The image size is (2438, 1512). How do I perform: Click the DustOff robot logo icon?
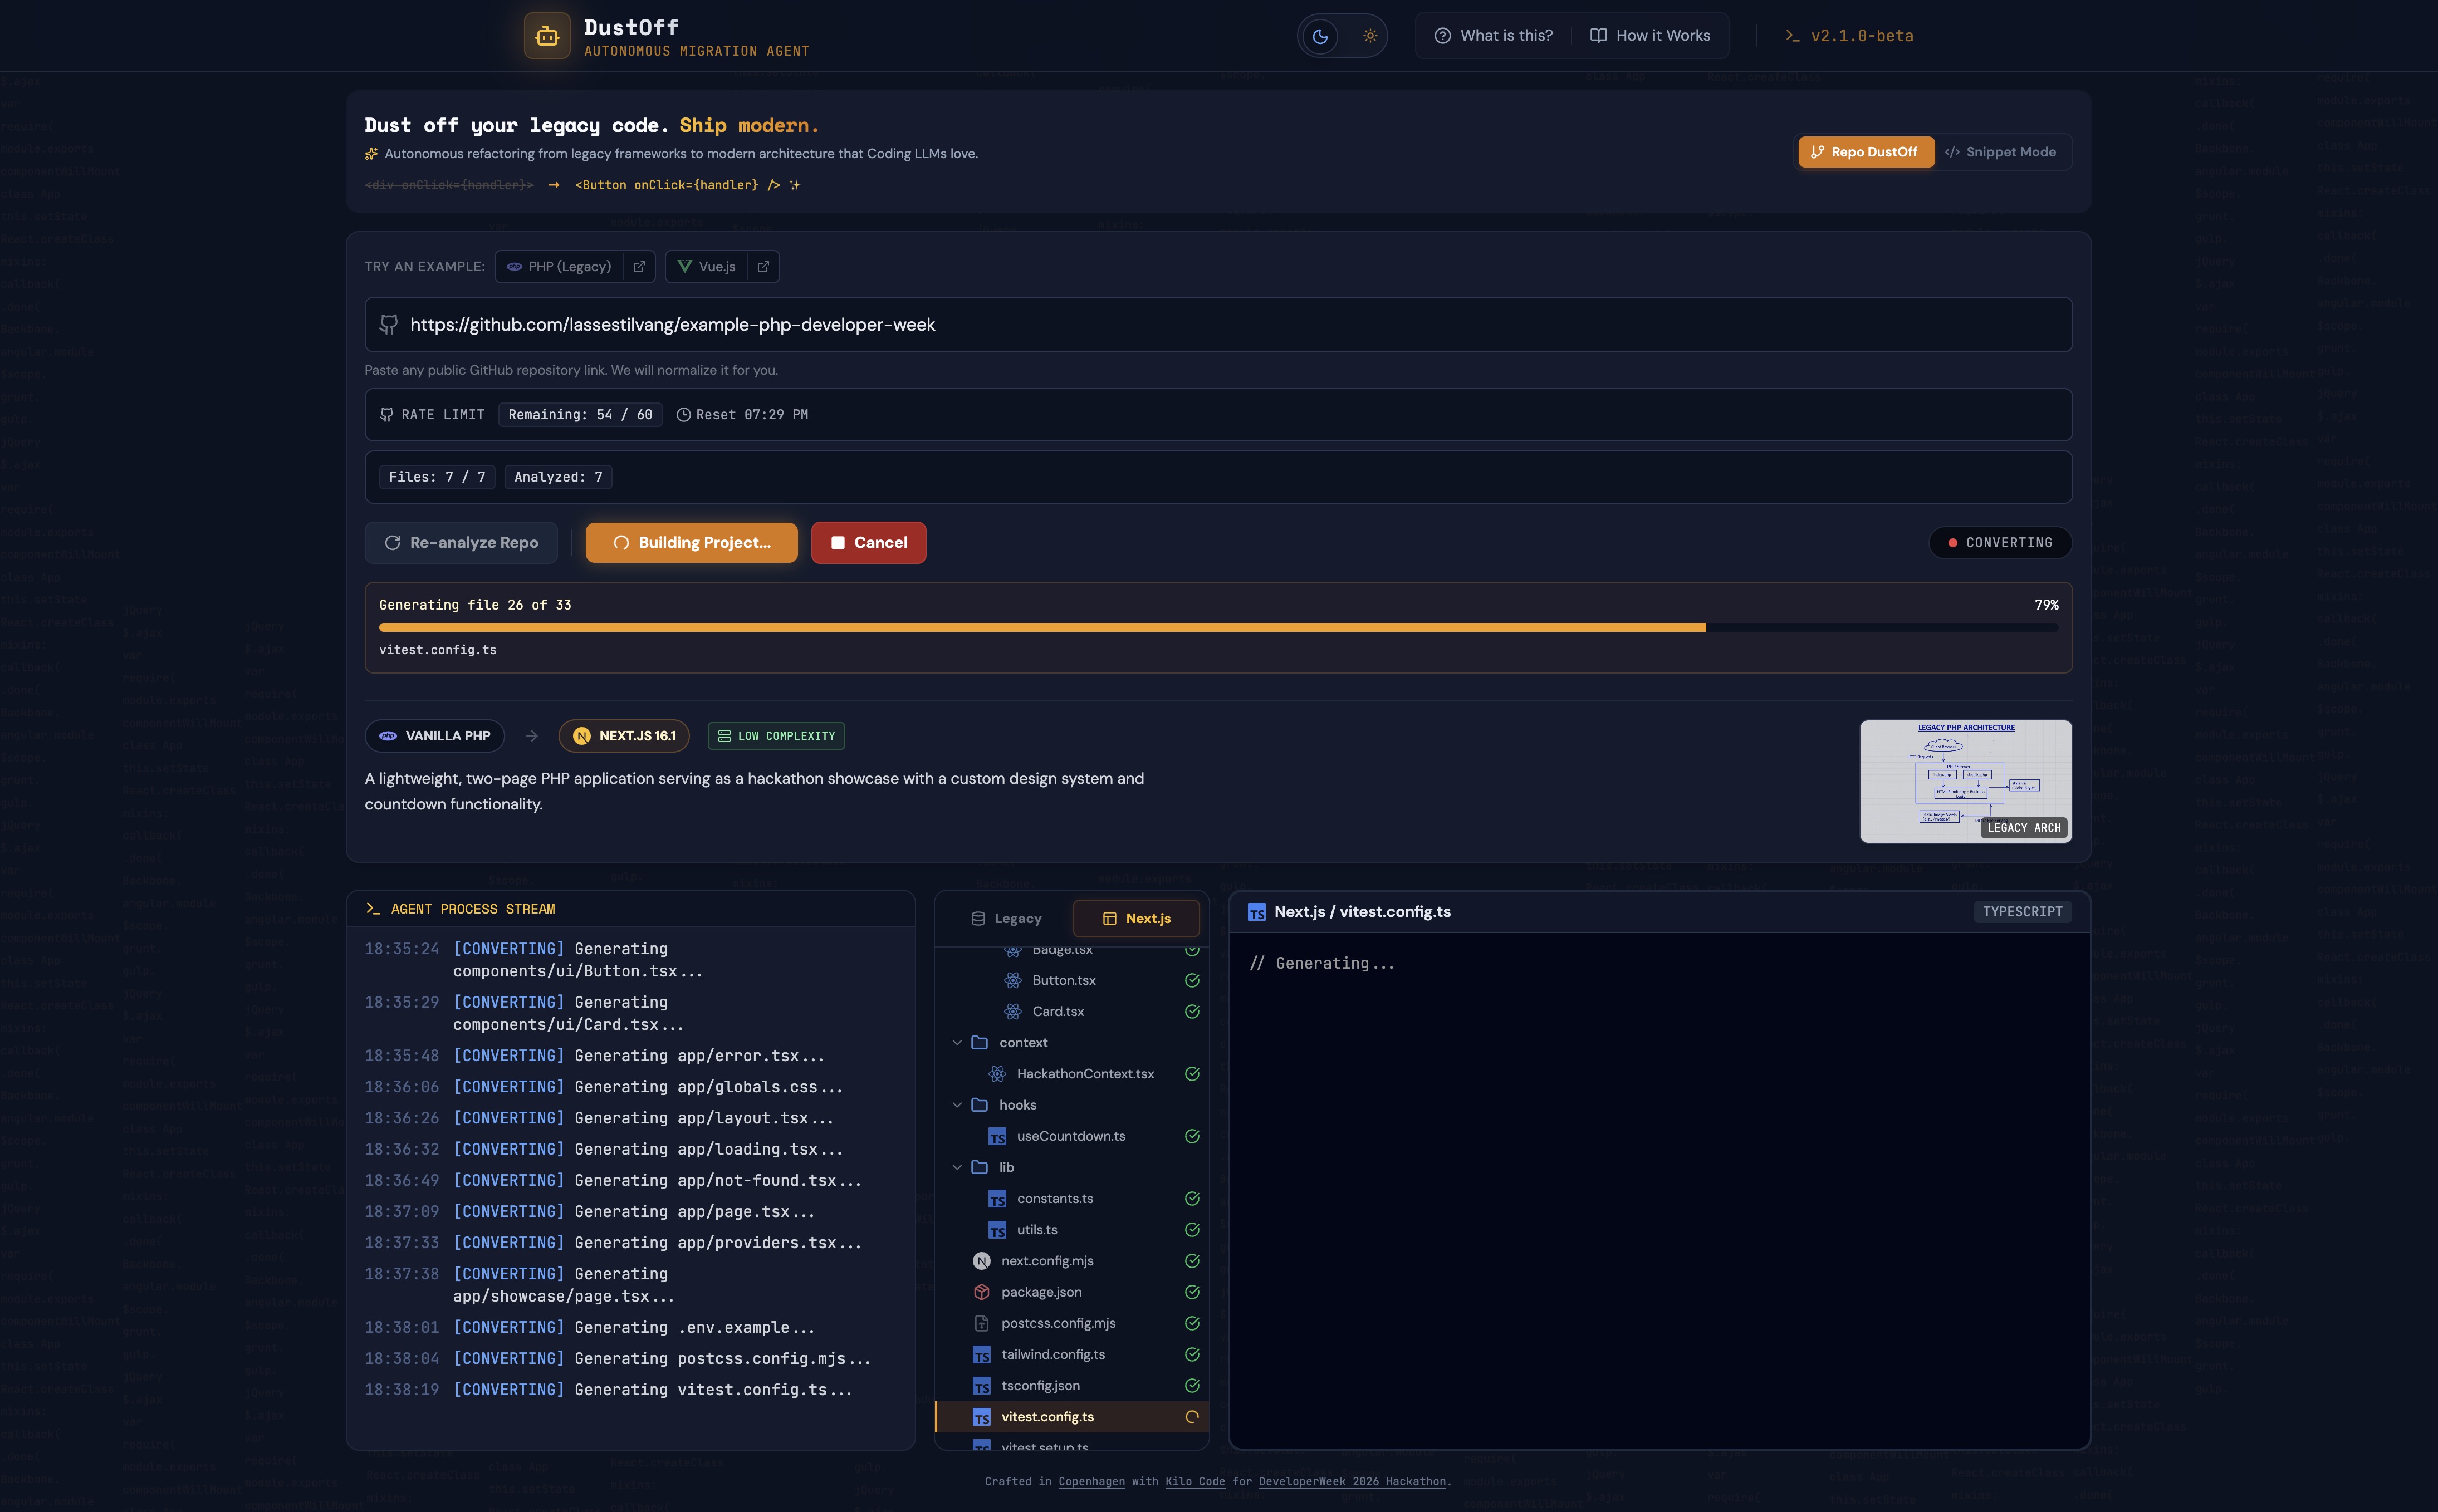click(x=546, y=36)
